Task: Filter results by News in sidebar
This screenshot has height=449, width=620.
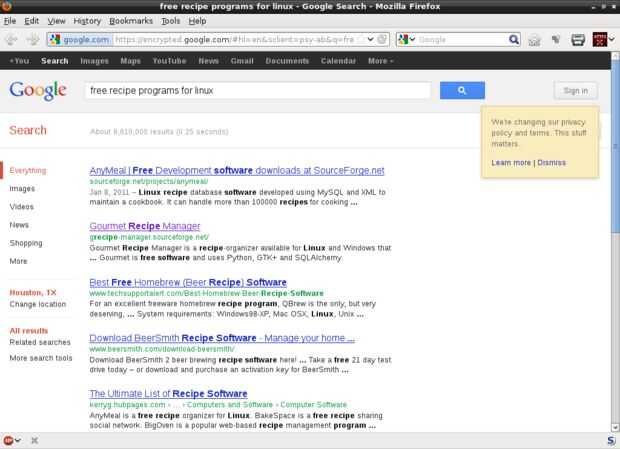Action: click(x=19, y=225)
